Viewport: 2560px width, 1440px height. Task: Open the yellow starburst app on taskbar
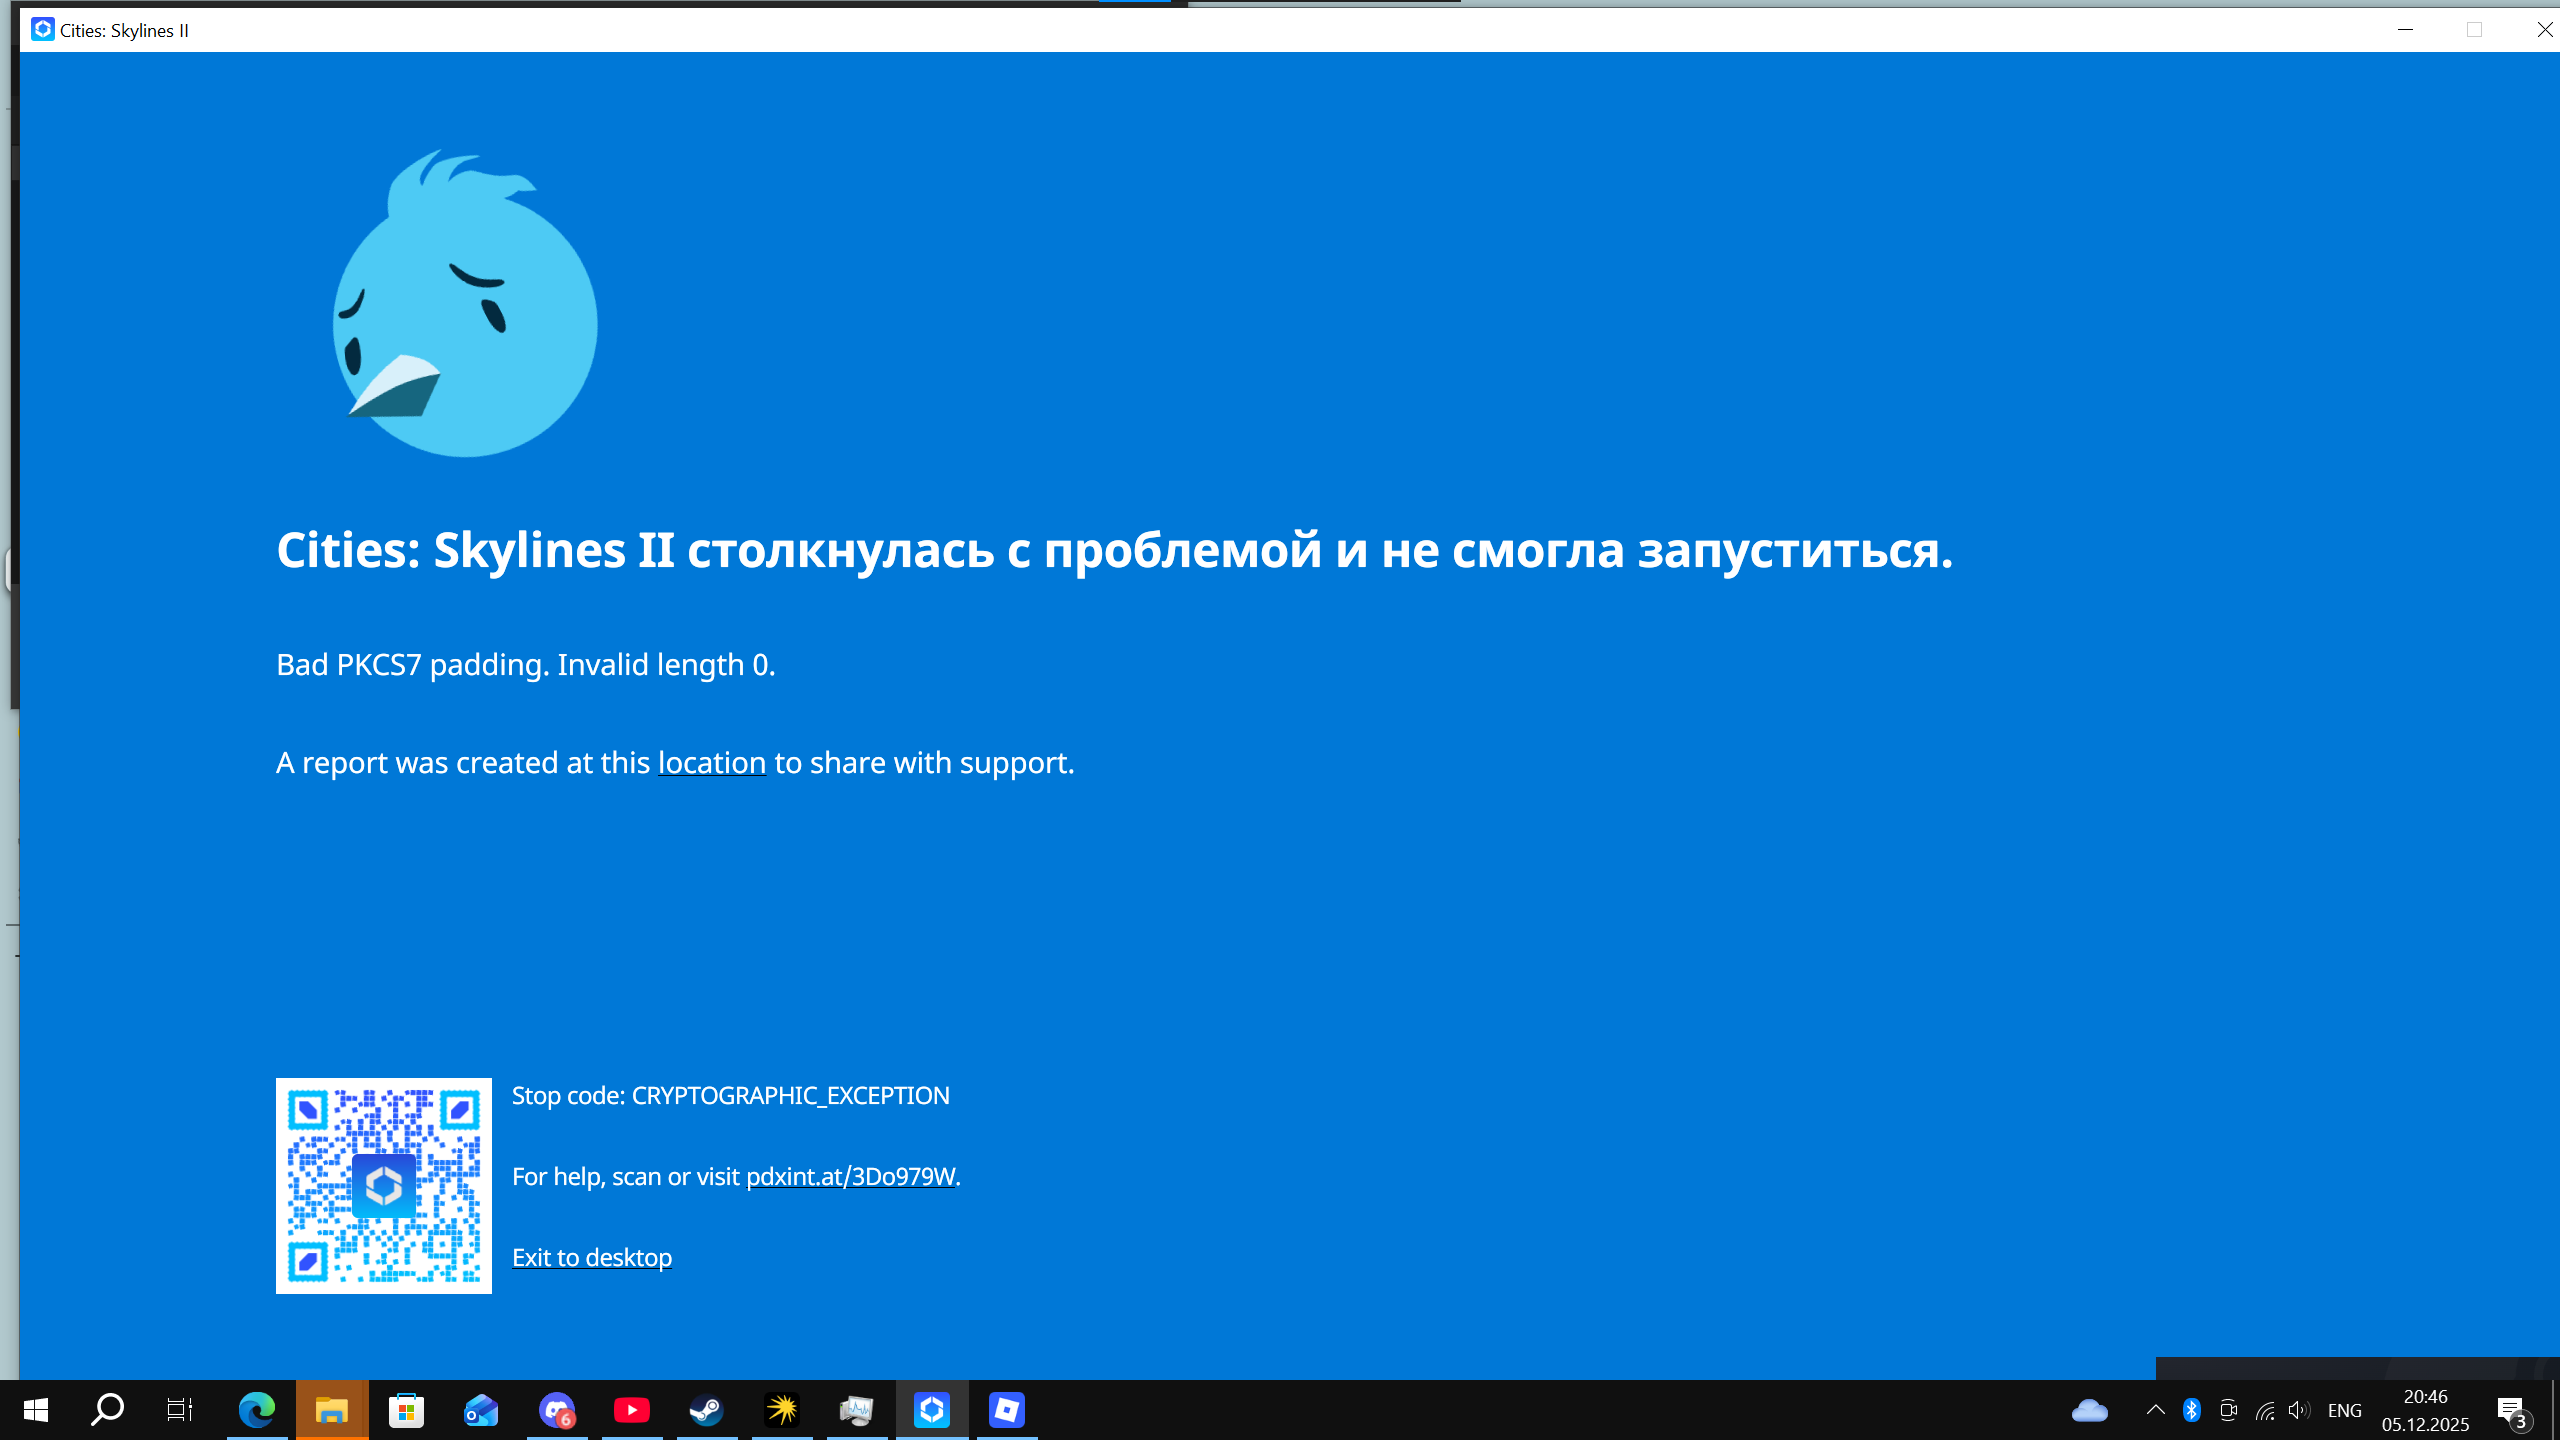point(782,1410)
